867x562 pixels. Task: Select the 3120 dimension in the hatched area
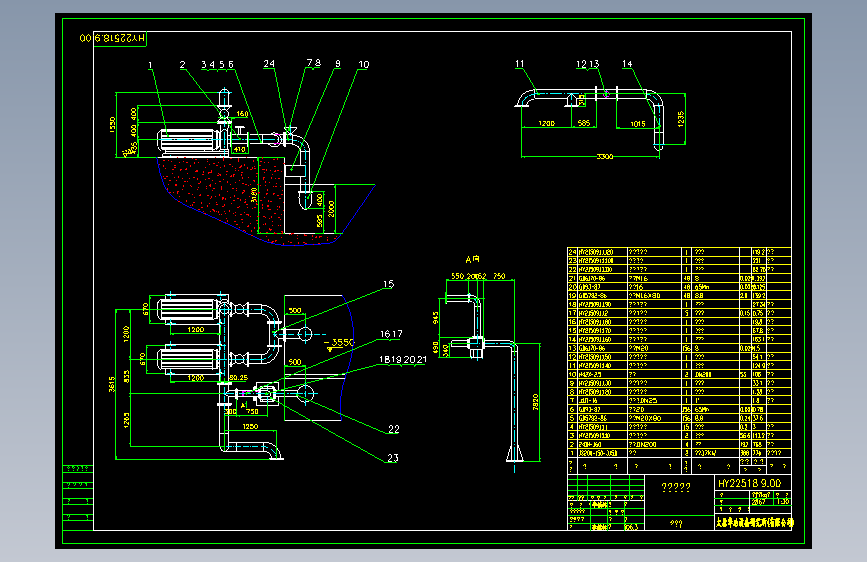click(x=254, y=195)
